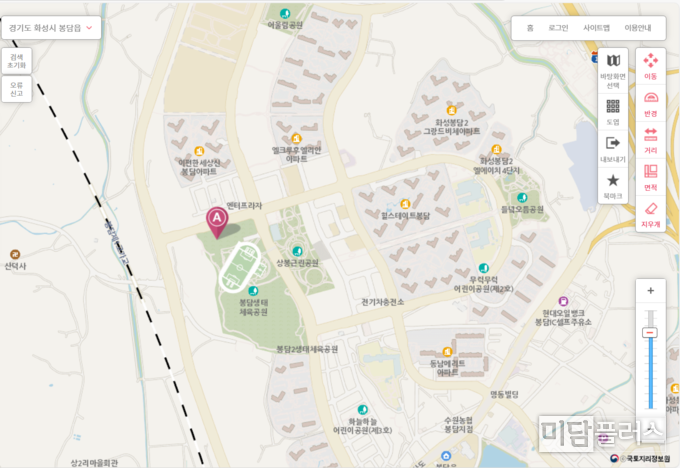This screenshot has height=468, width=680.
Task: Open 바탕화면 선택 base map chooser
Action: coord(613,71)
